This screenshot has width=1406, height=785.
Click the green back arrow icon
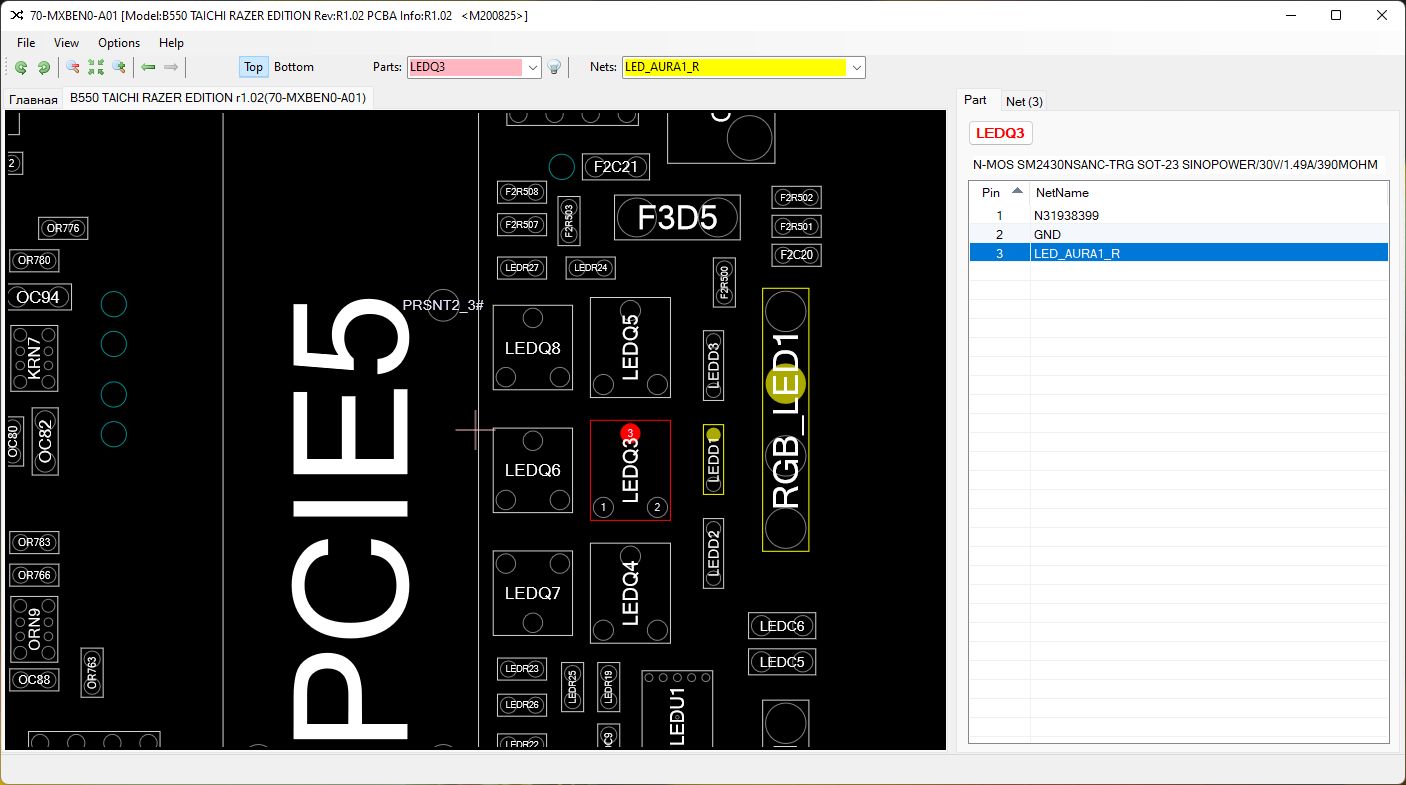coord(148,68)
